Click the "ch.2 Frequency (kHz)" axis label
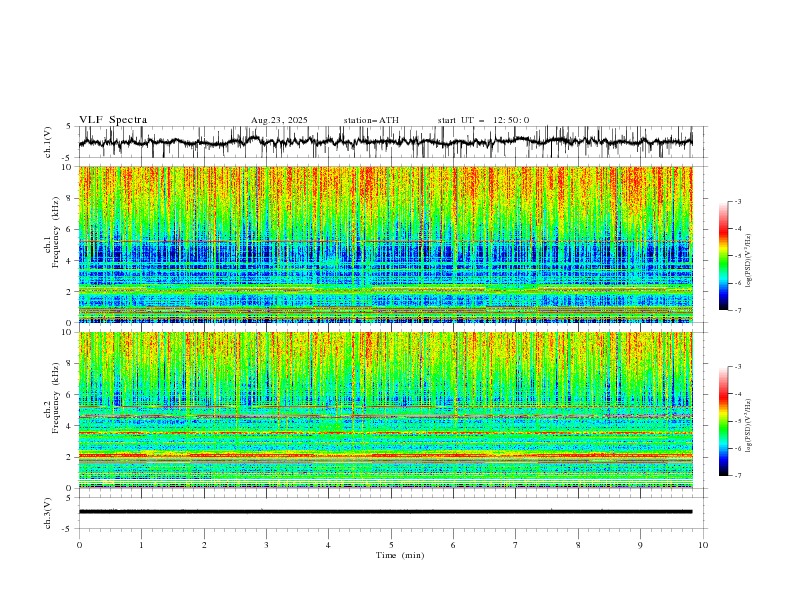 coord(51,398)
